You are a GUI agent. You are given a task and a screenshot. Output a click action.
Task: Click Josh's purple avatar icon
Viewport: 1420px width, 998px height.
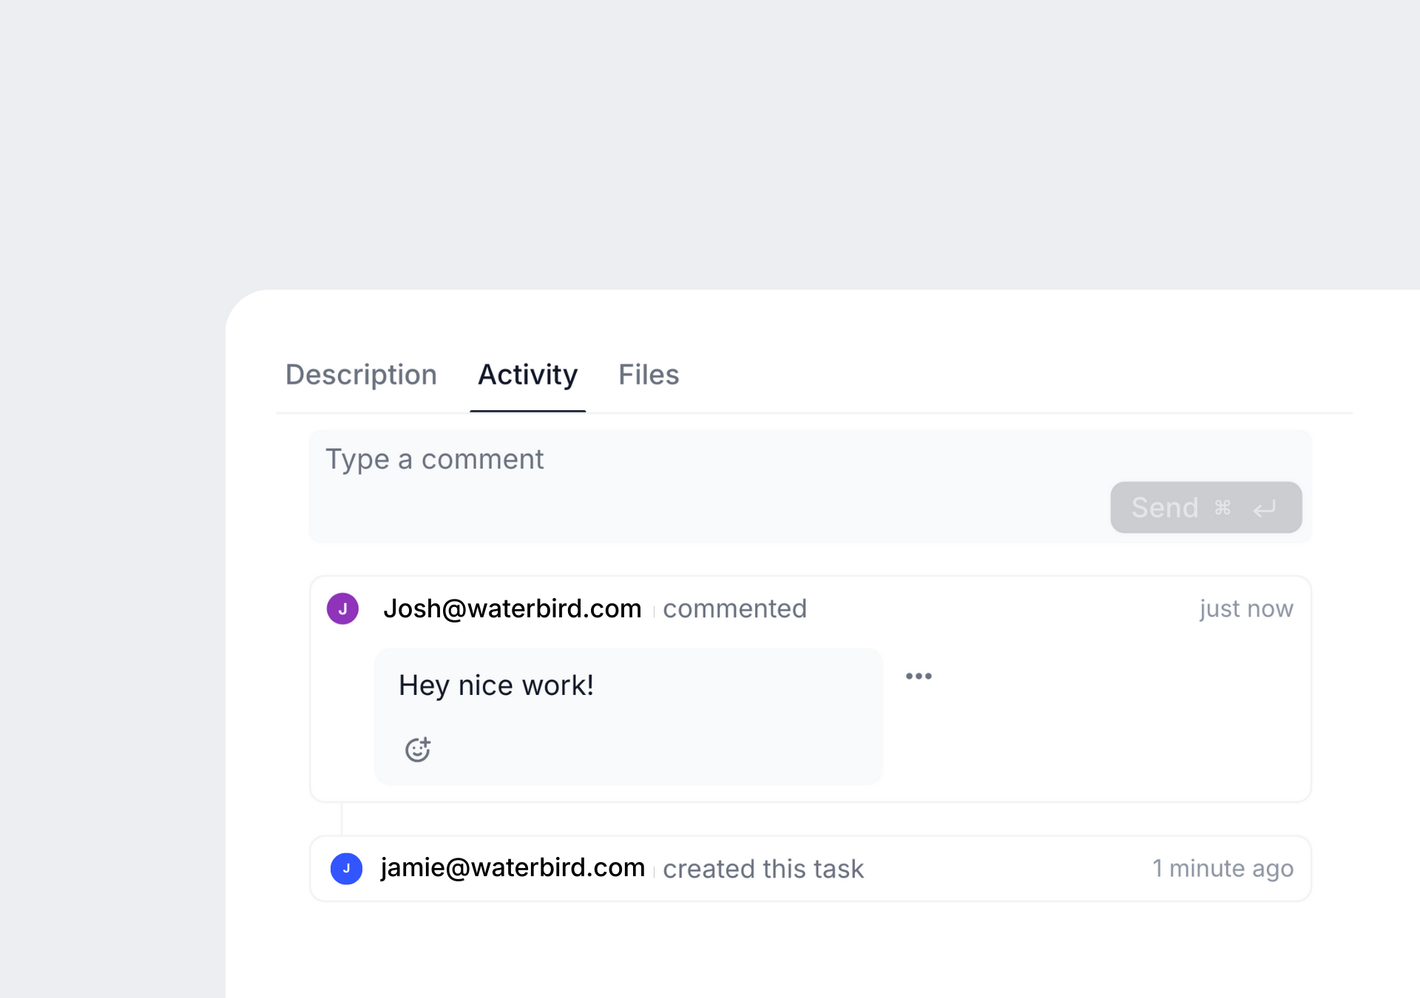tap(343, 608)
